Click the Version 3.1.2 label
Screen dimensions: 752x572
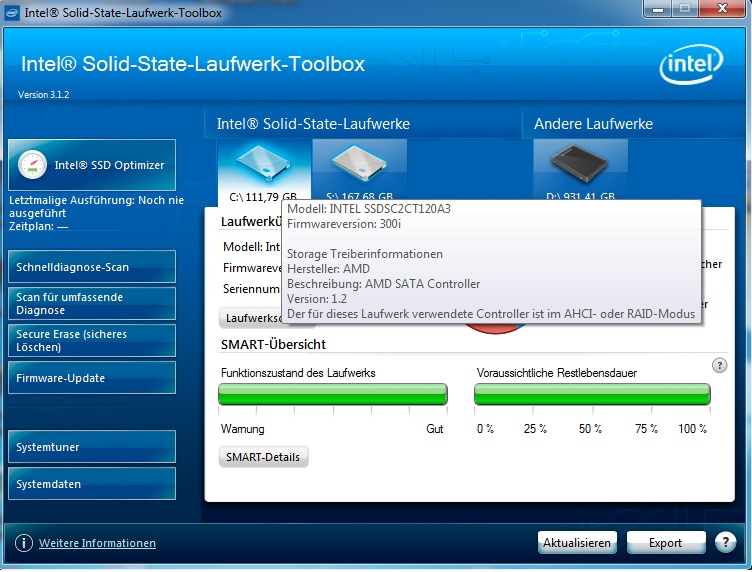coord(44,94)
